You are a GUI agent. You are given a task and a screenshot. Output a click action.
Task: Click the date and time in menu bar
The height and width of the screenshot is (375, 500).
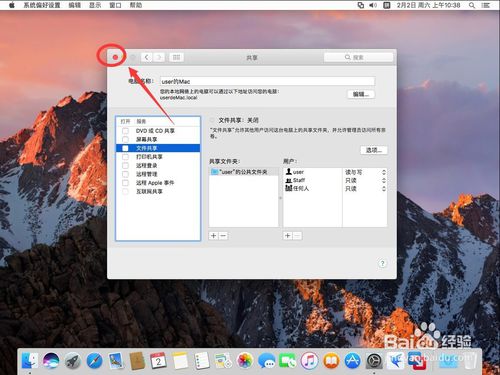tap(428, 5)
